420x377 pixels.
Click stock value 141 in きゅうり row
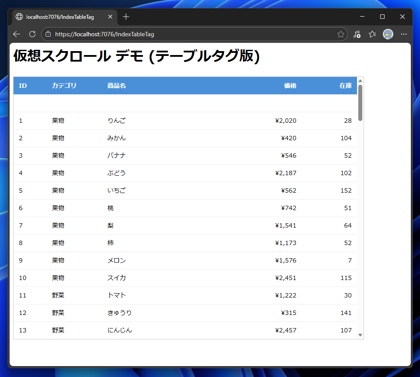pos(346,313)
